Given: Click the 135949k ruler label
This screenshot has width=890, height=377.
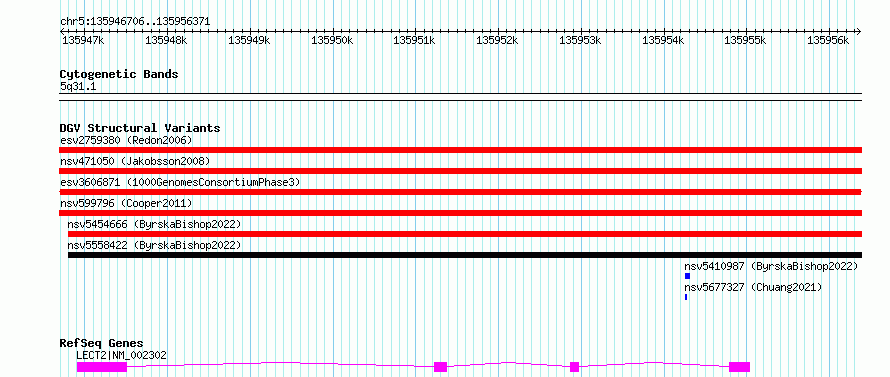Looking at the screenshot, I should [249, 40].
